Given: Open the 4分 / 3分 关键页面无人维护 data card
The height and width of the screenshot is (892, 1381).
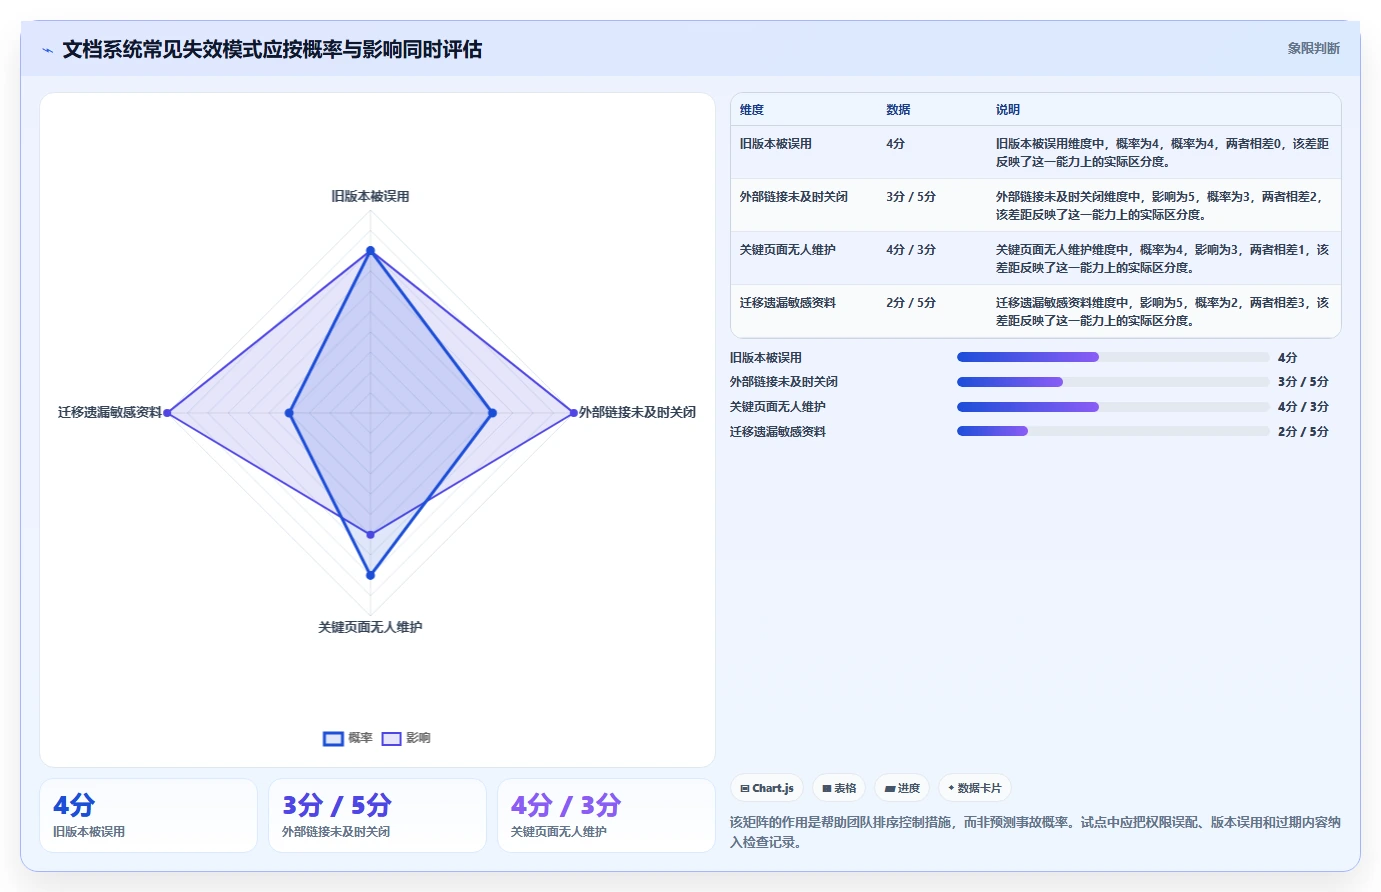Looking at the screenshot, I should pyautogui.click(x=606, y=816).
